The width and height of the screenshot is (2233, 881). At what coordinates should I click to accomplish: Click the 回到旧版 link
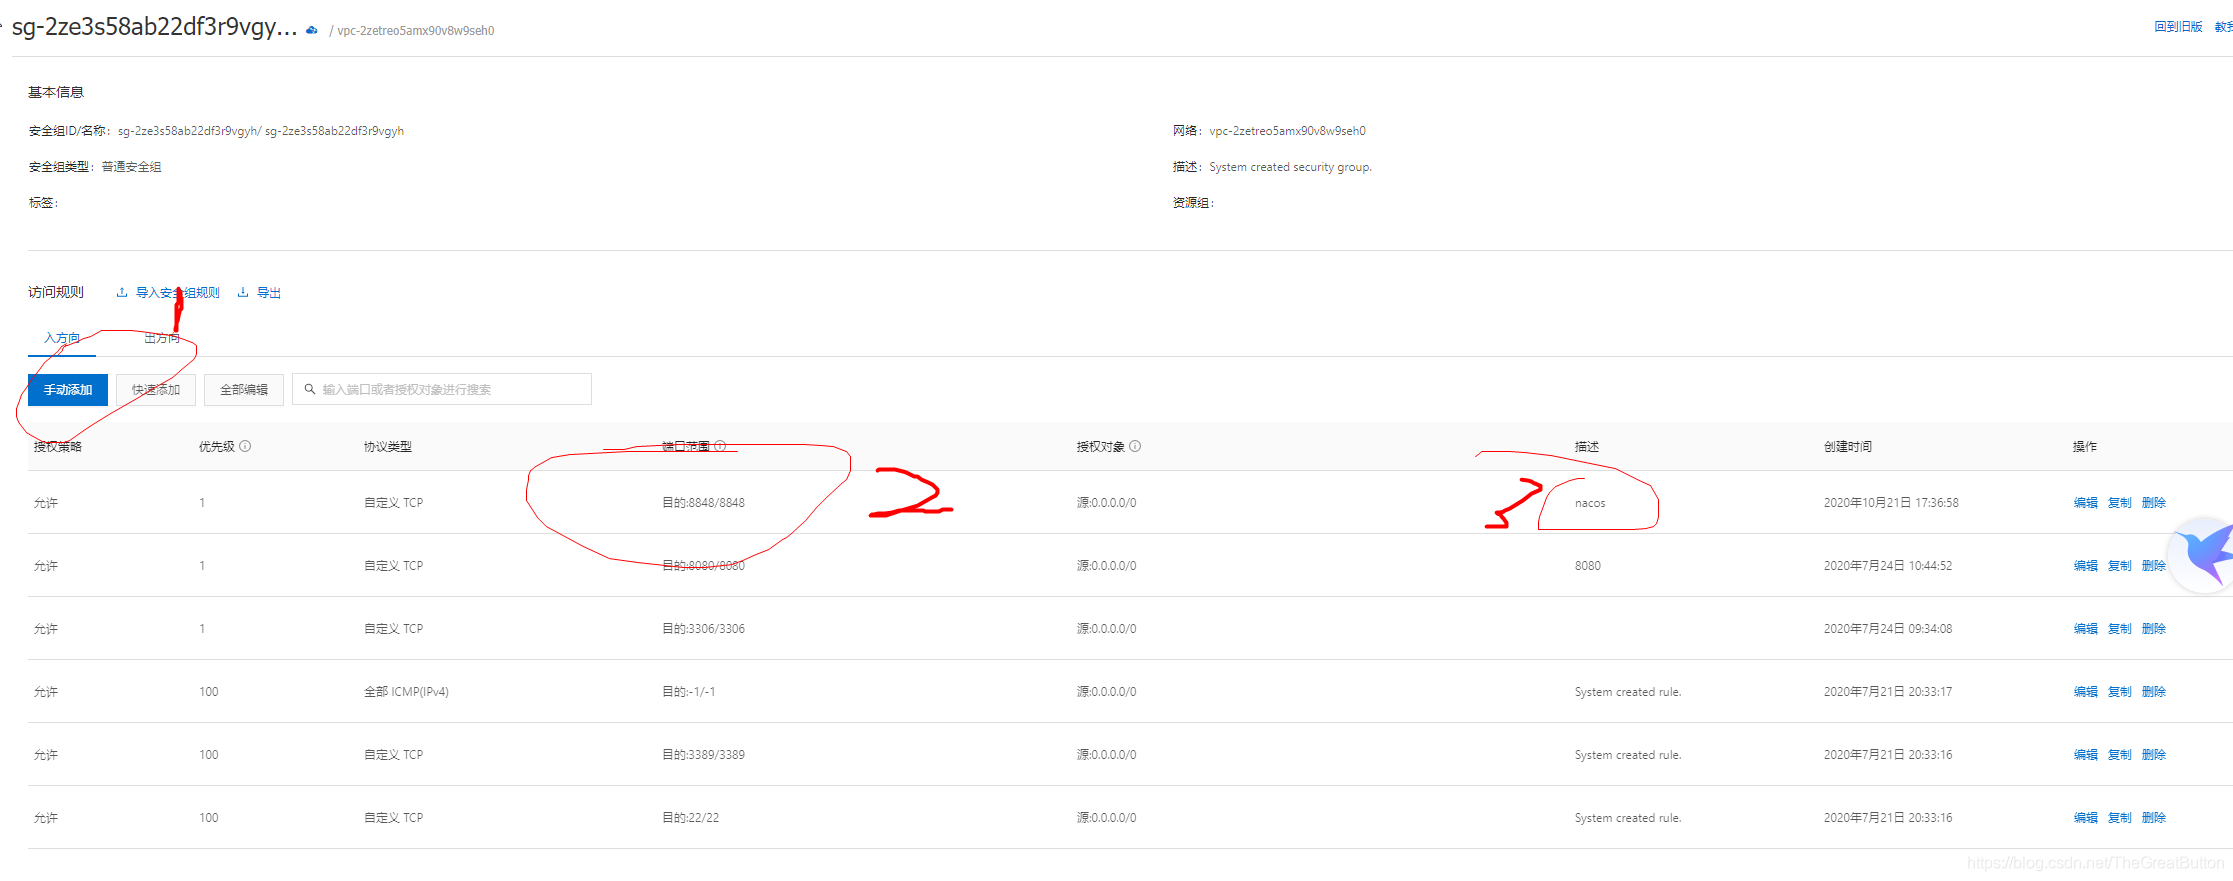(2178, 27)
